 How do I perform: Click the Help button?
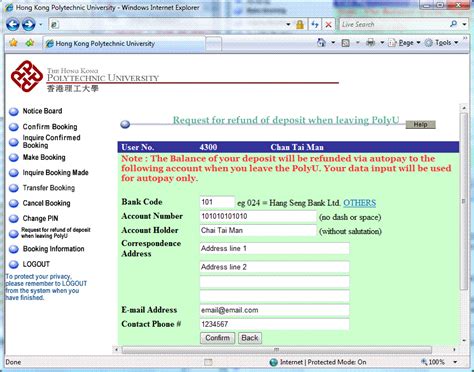[x=420, y=124]
